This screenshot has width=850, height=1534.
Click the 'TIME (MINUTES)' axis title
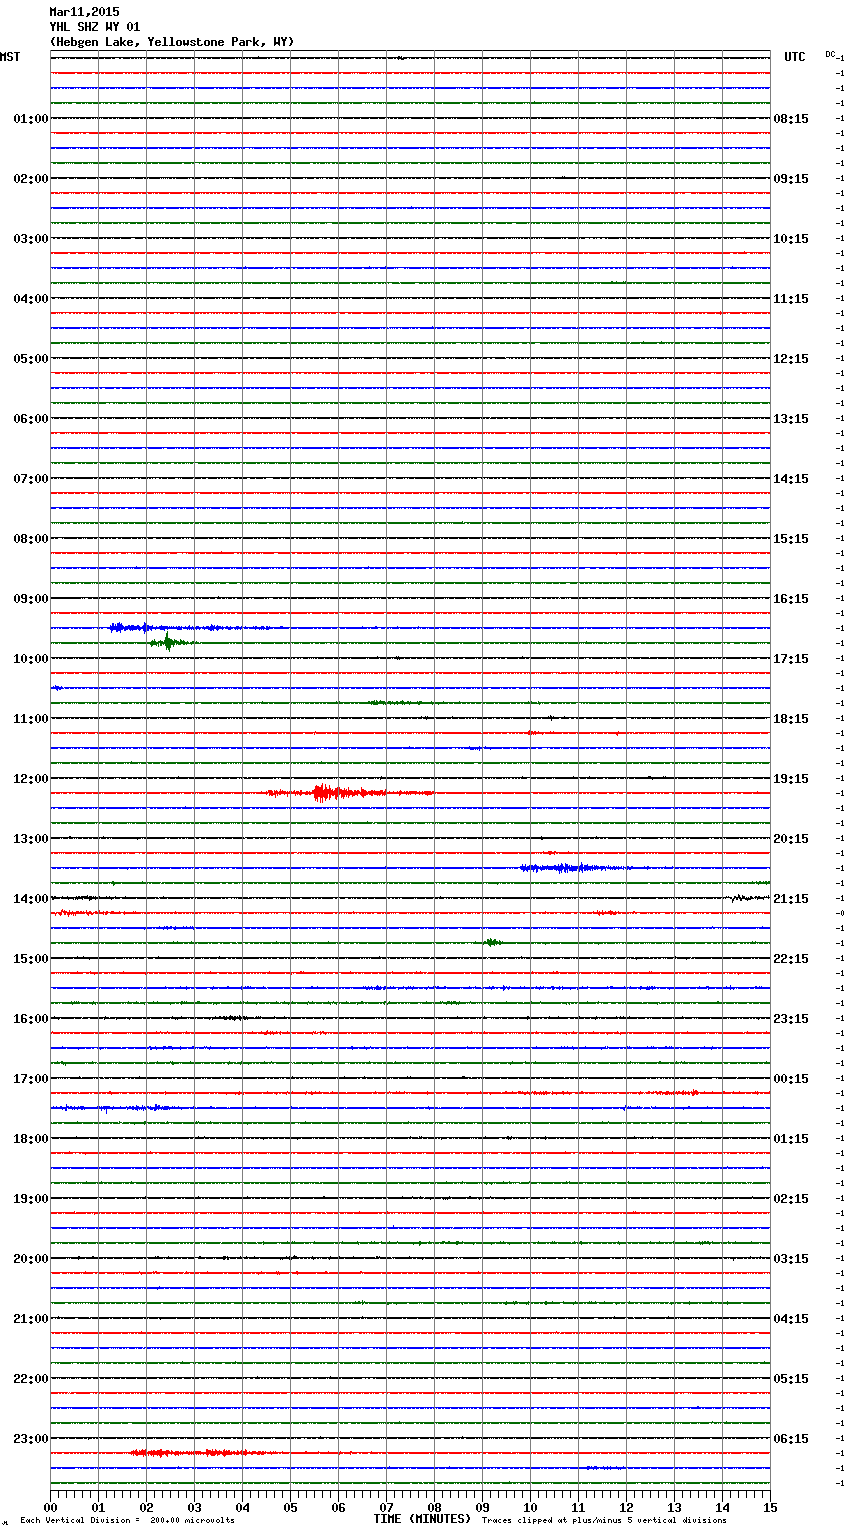pos(422,1519)
